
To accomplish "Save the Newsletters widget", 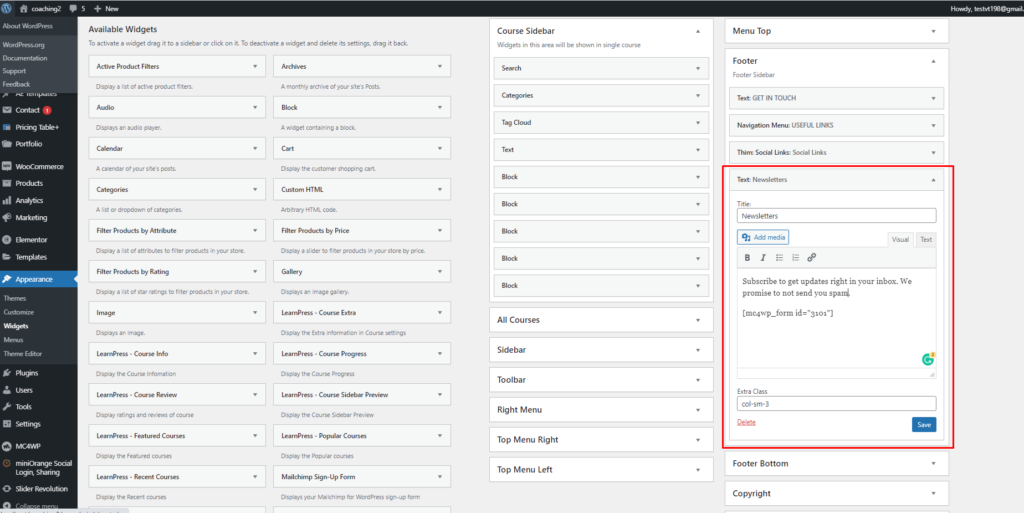I will (924, 425).
